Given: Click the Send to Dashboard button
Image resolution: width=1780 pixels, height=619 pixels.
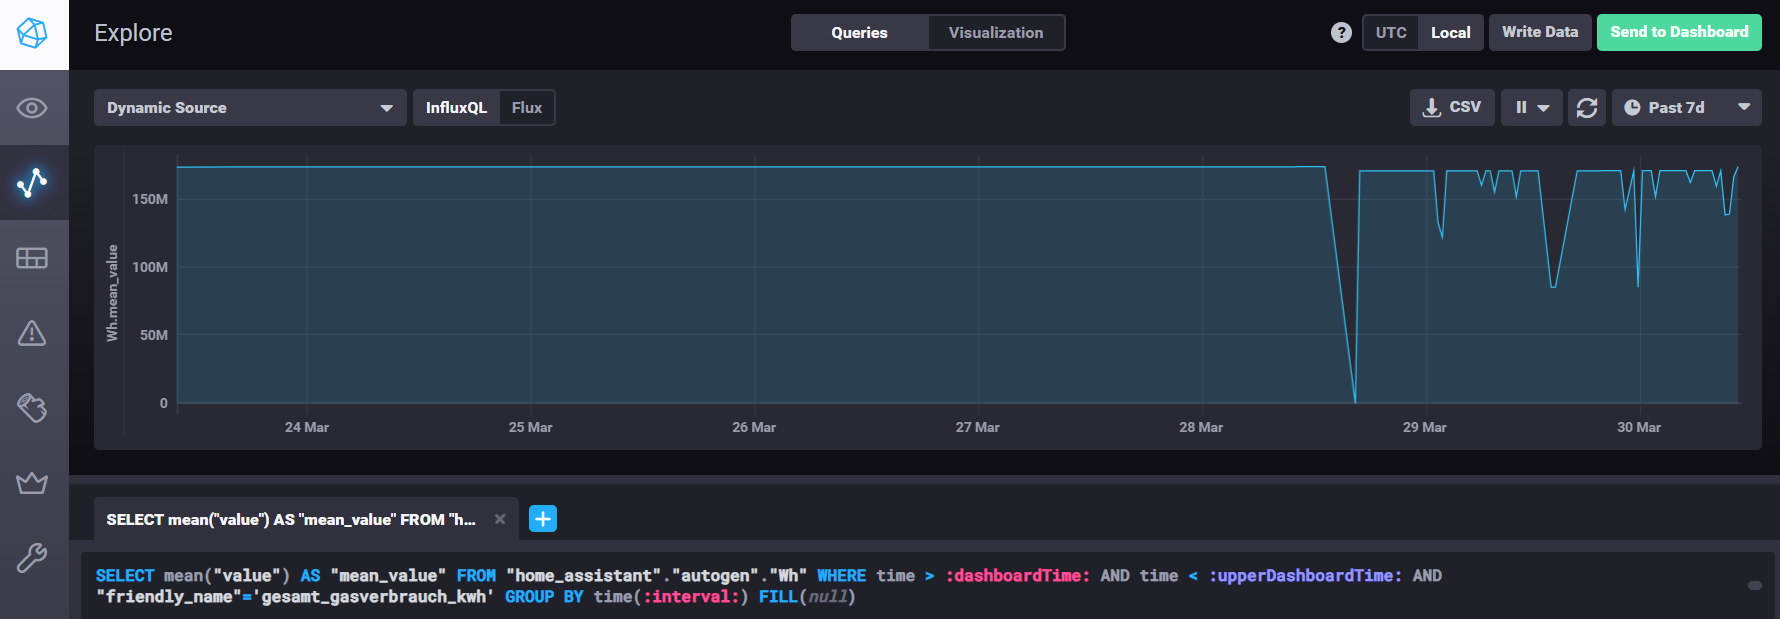Looking at the screenshot, I should pos(1678,32).
